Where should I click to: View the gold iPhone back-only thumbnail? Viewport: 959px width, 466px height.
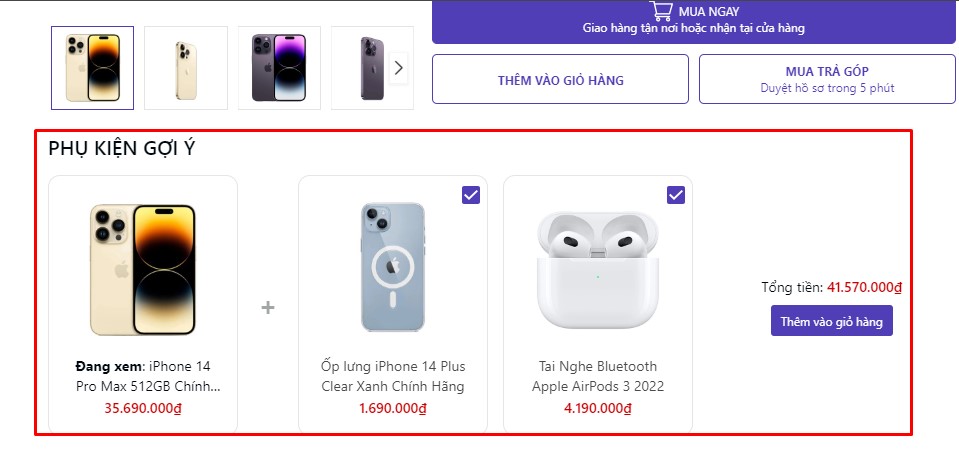point(185,68)
